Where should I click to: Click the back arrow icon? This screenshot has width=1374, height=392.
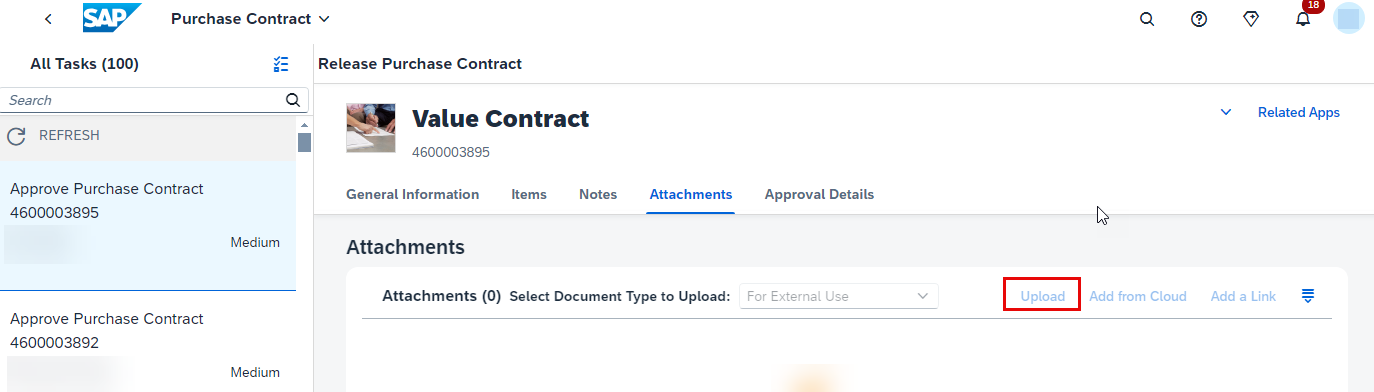coord(48,19)
